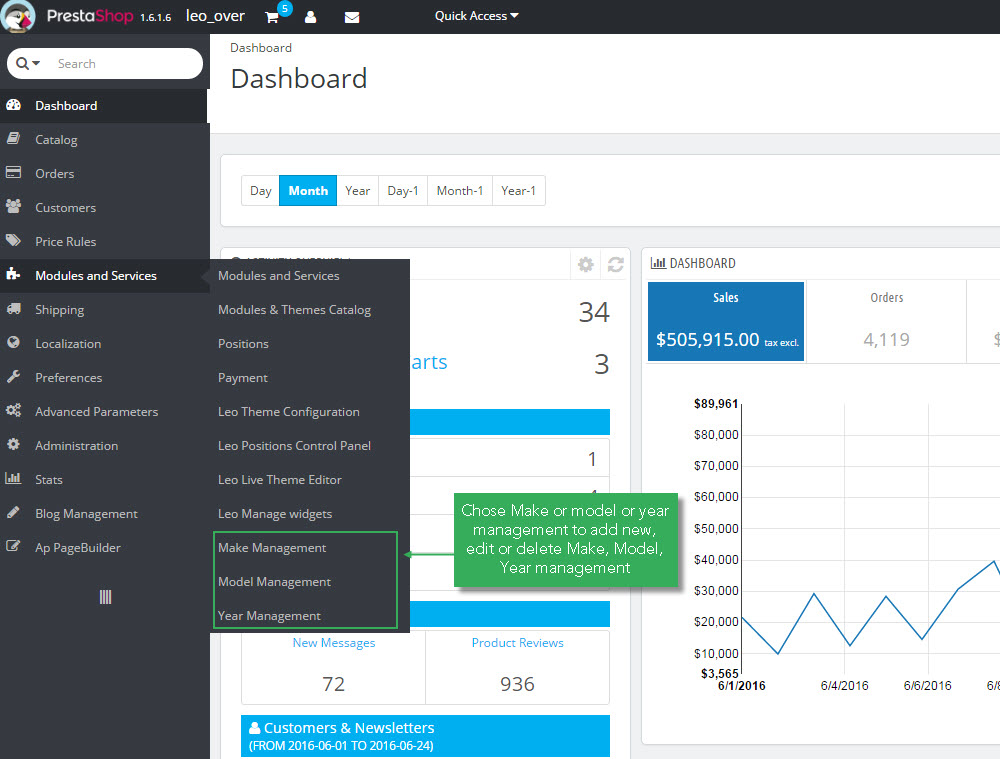Click the leo_over shop name link
The width and height of the screenshot is (1000, 759).
coord(215,16)
